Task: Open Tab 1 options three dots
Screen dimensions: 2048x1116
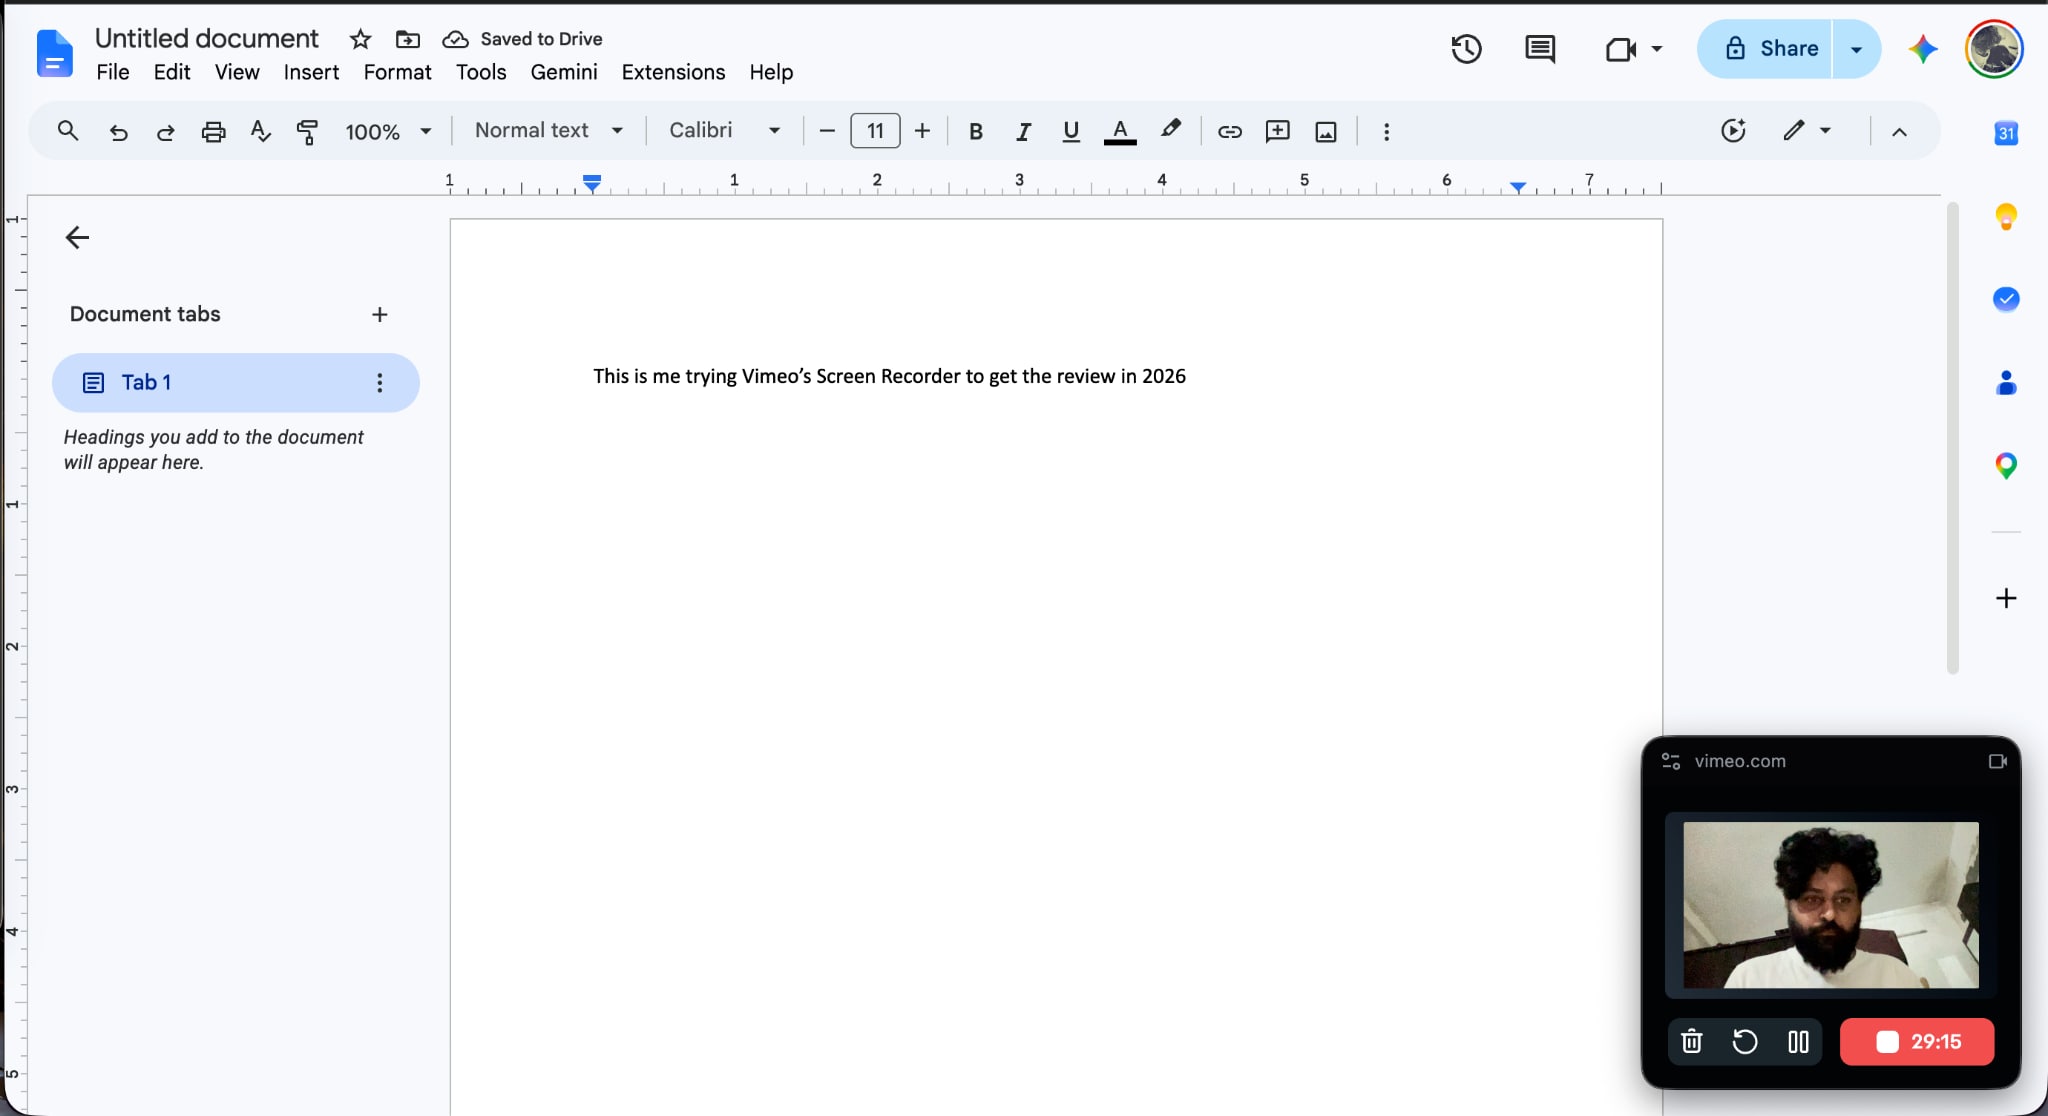Action: [x=379, y=382]
